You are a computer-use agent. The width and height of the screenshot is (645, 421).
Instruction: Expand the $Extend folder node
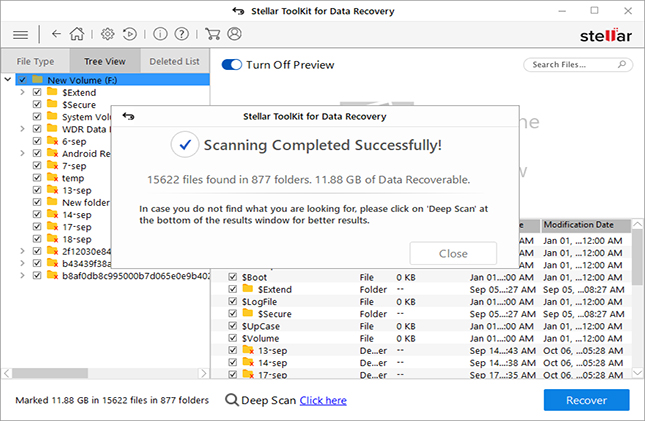23,91
